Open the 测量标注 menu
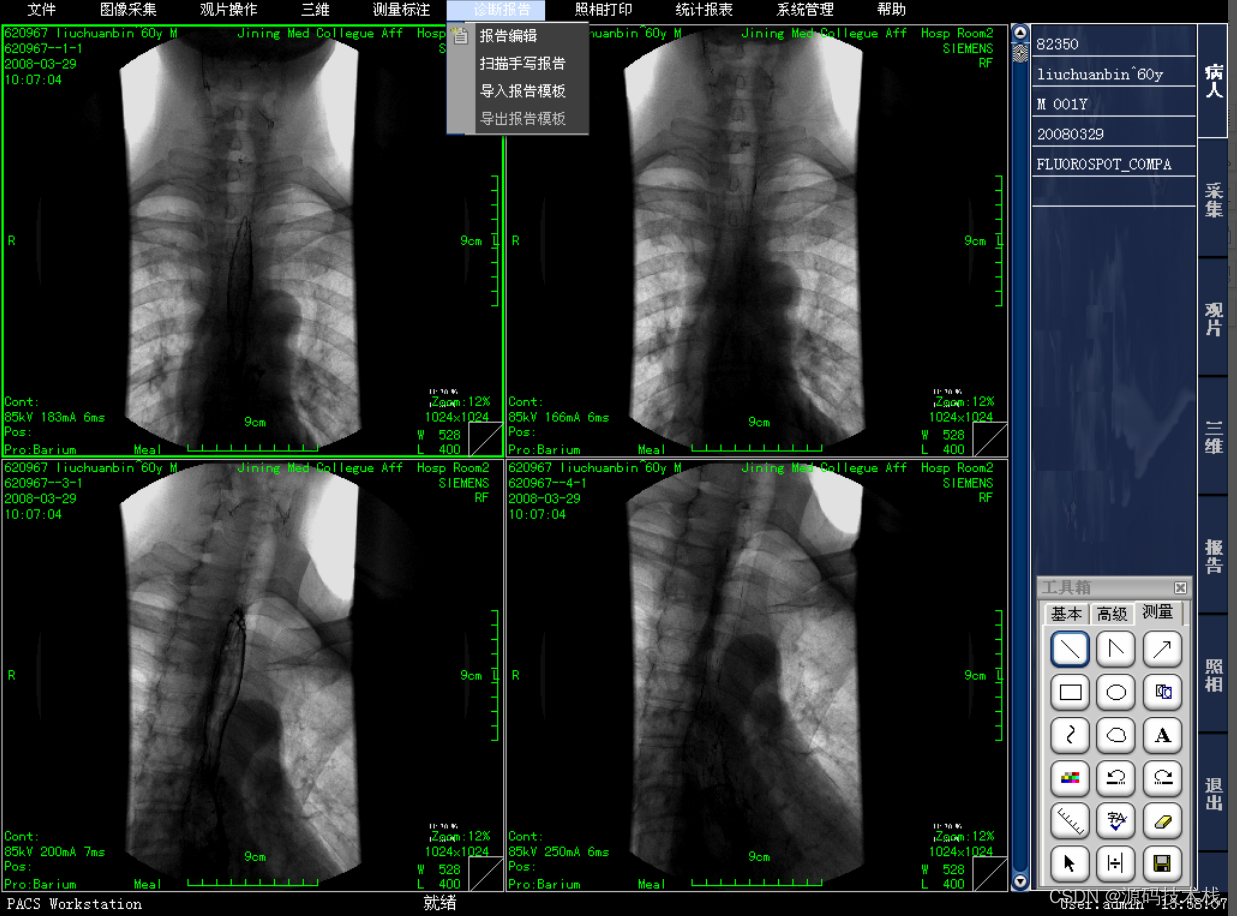 click(401, 10)
